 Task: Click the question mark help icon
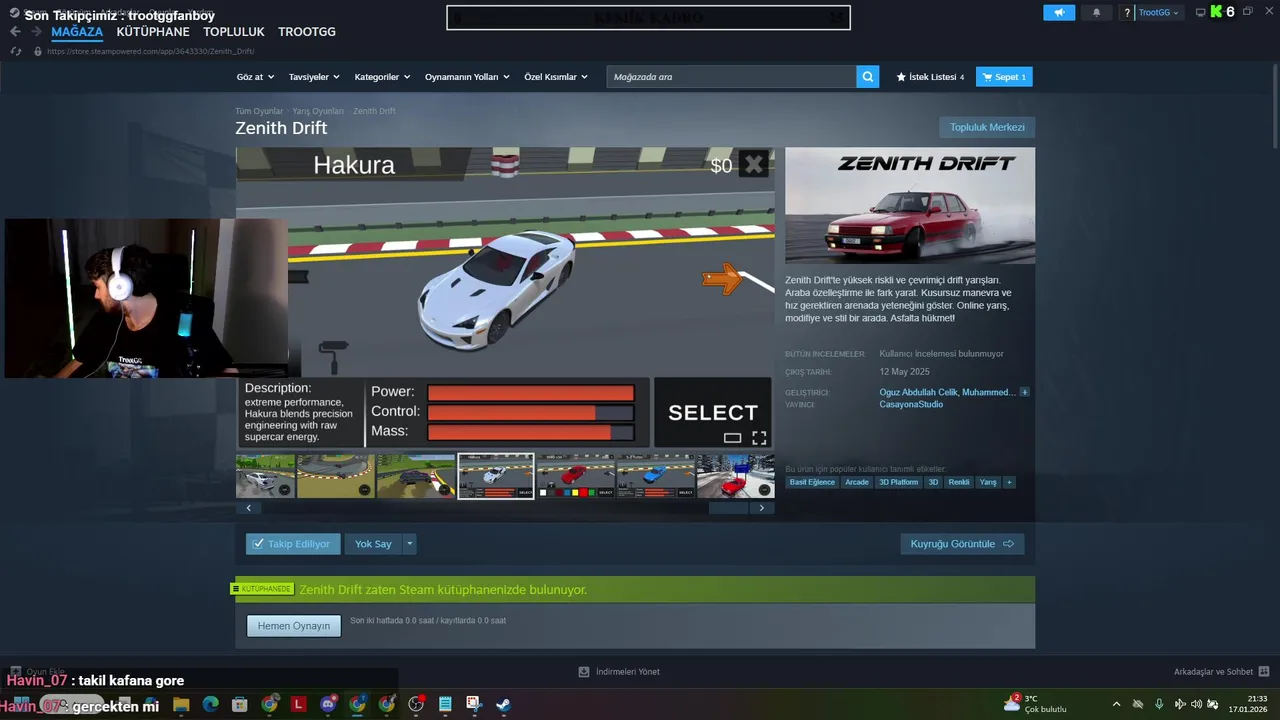point(1127,12)
